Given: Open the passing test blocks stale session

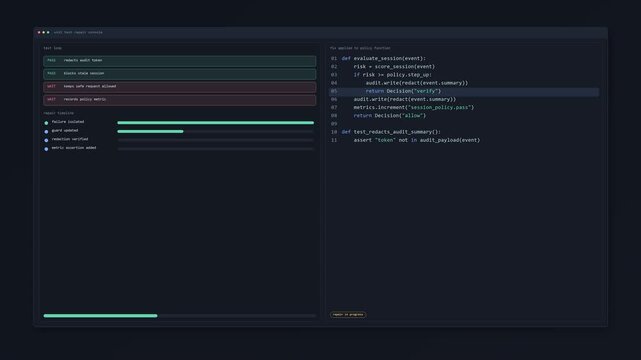Looking at the screenshot, I should click(x=179, y=74).
